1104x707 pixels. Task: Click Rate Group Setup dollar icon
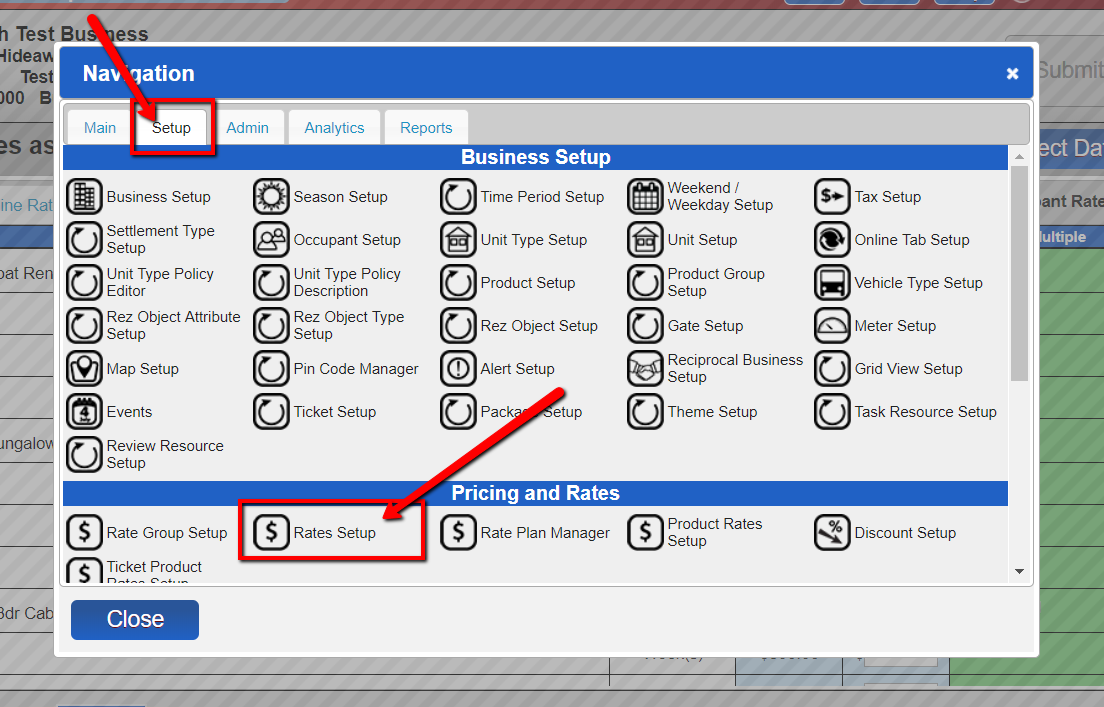(84, 532)
